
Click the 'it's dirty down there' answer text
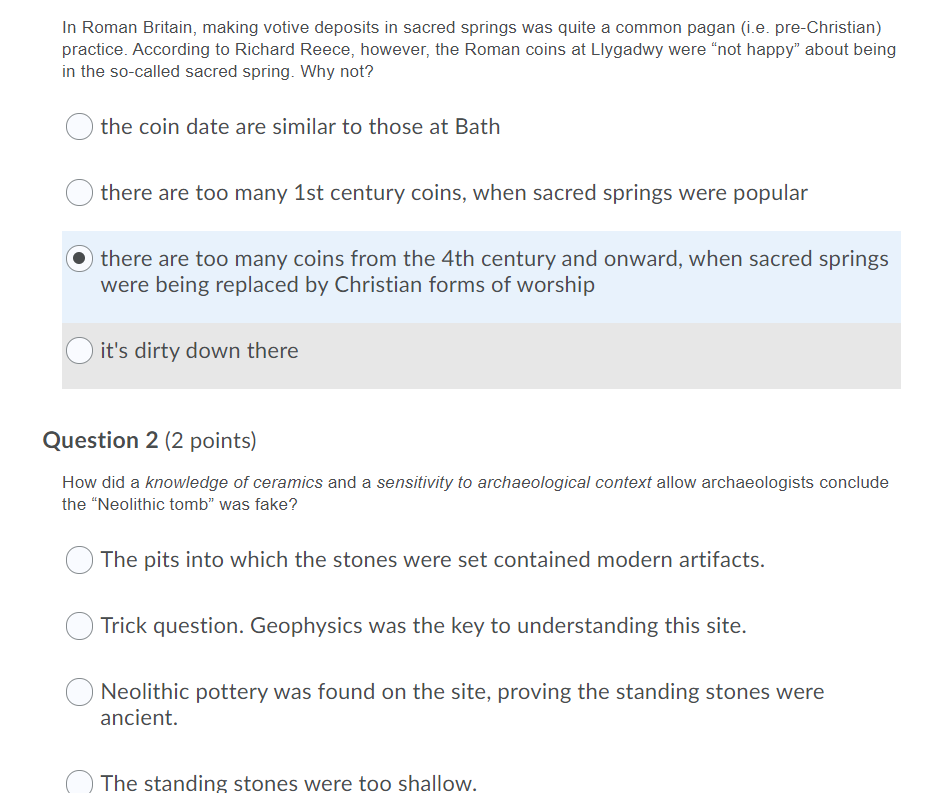[198, 351]
